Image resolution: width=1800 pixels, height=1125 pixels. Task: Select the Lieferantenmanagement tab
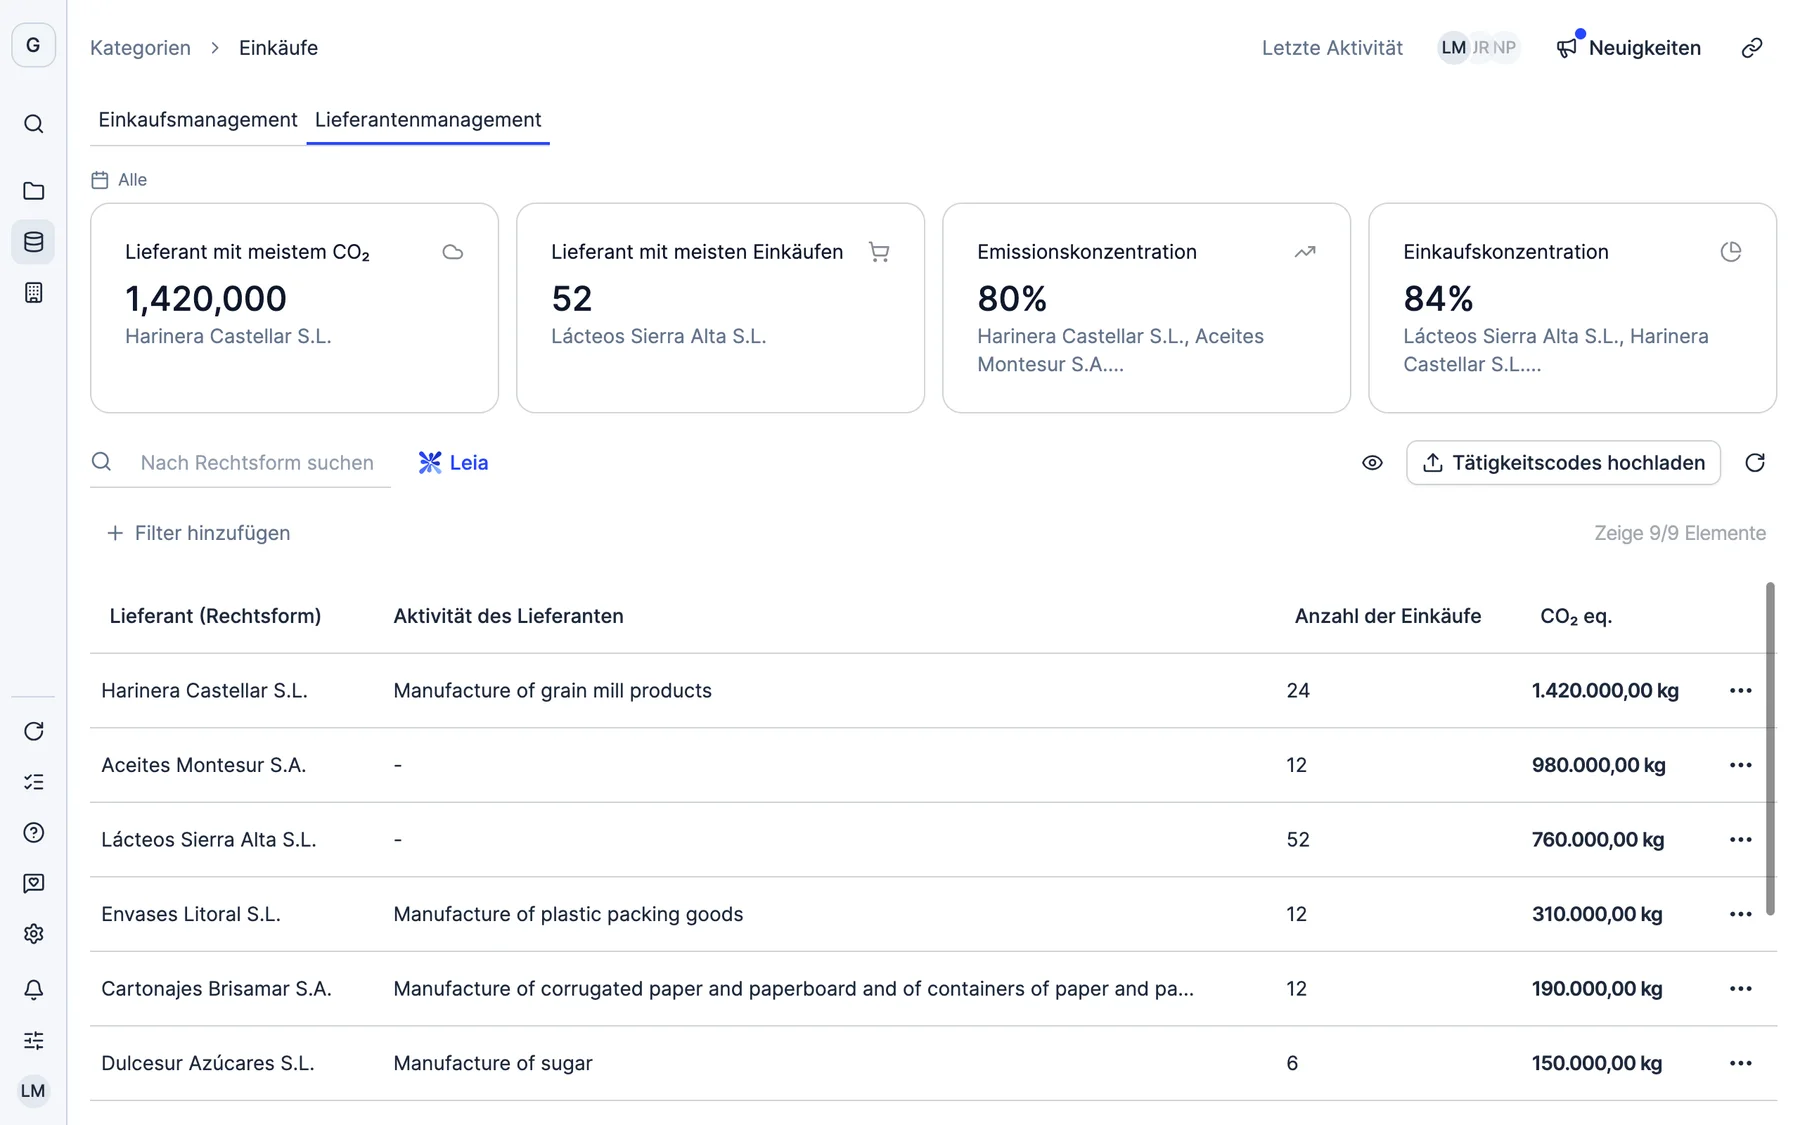tap(428, 120)
